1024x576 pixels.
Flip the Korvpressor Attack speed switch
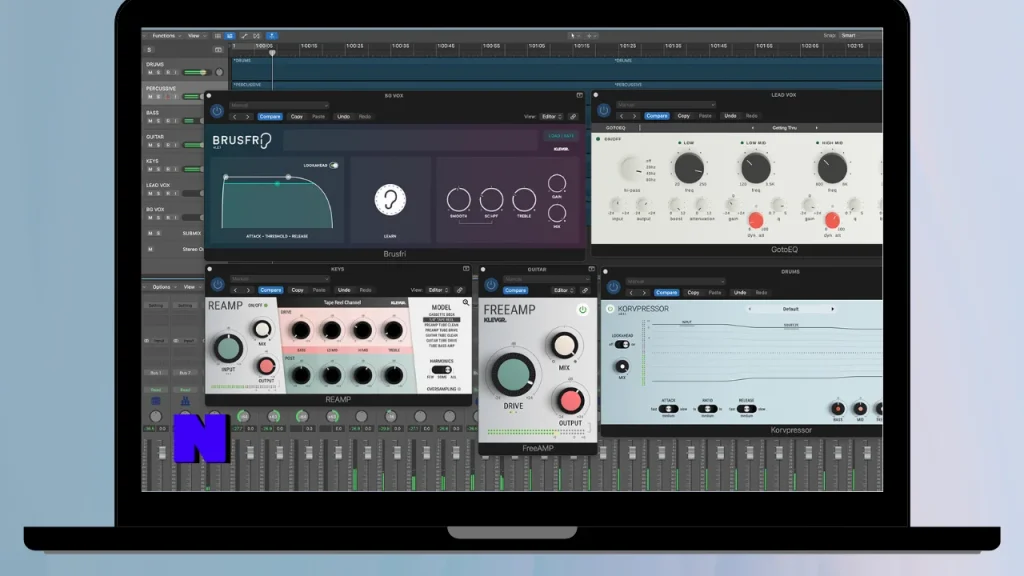point(668,409)
